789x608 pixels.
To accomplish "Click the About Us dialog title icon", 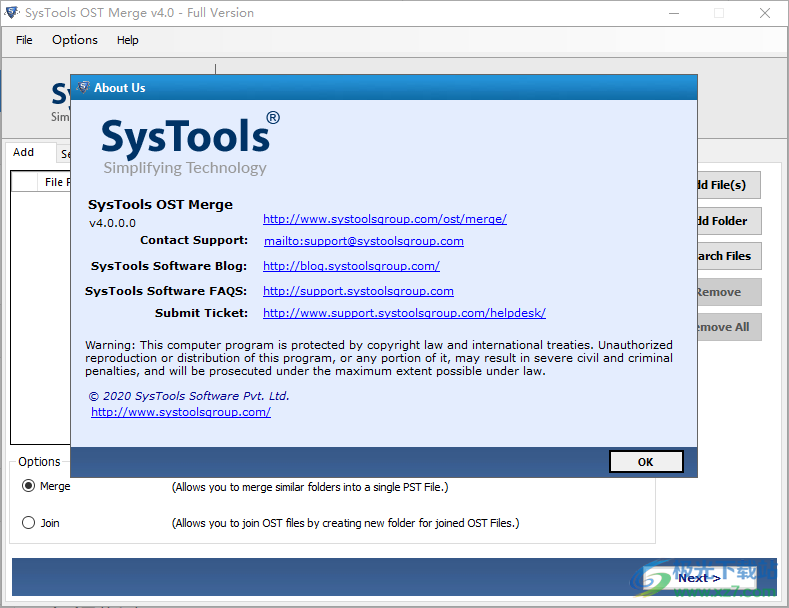I will tap(83, 88).
